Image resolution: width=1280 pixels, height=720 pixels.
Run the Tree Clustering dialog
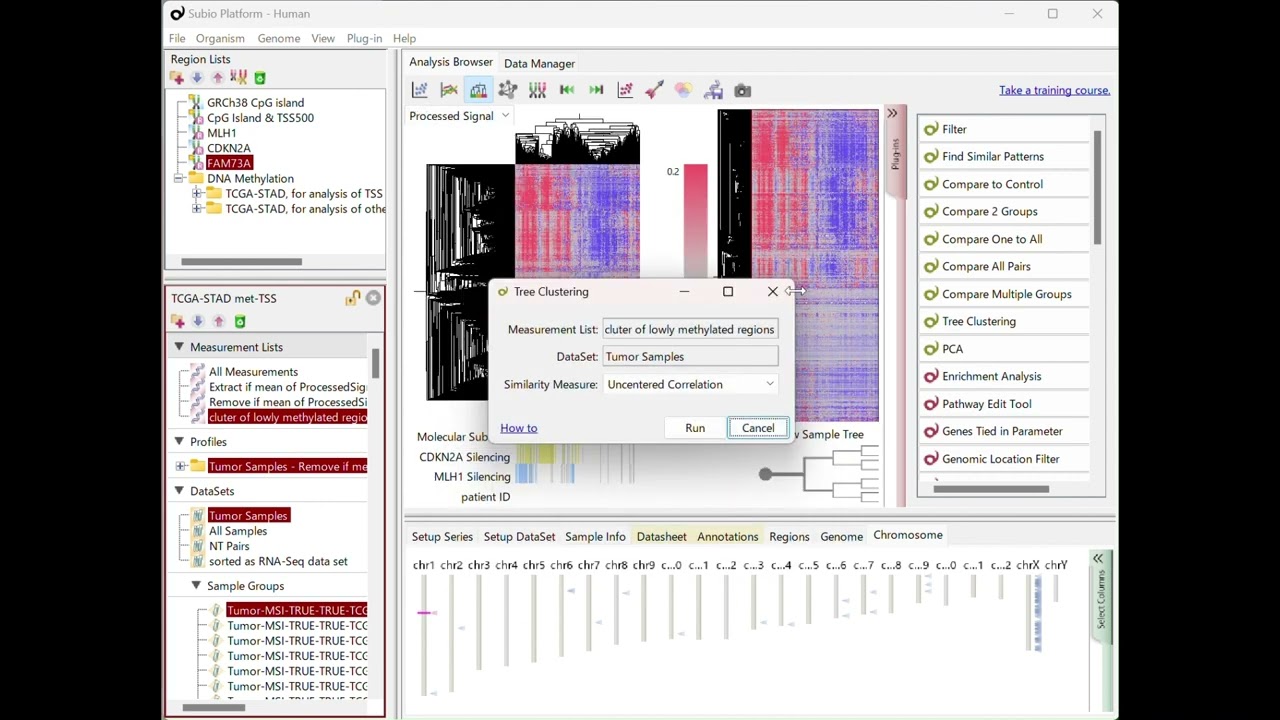[695, 428]
